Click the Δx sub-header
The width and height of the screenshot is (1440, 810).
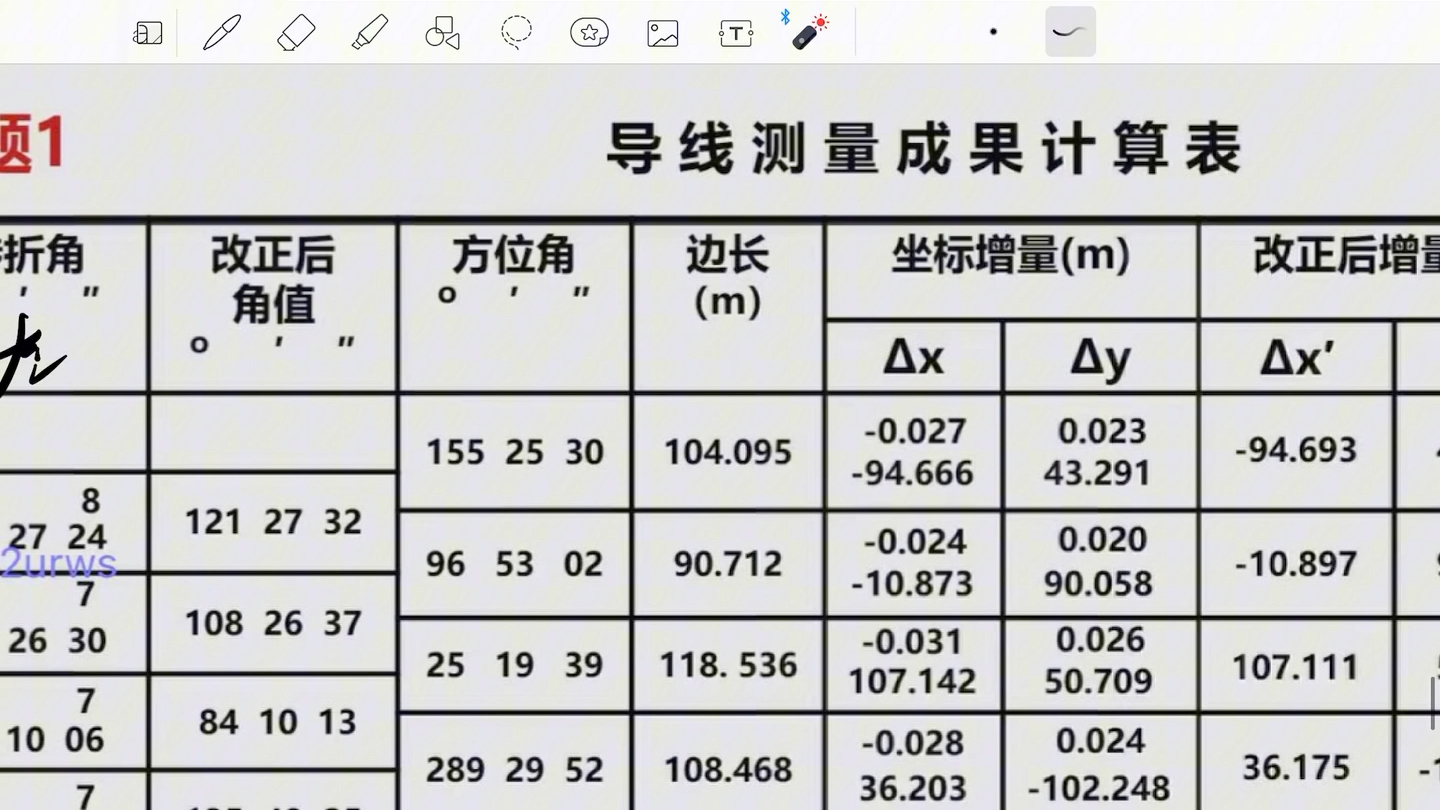[913, 357]
